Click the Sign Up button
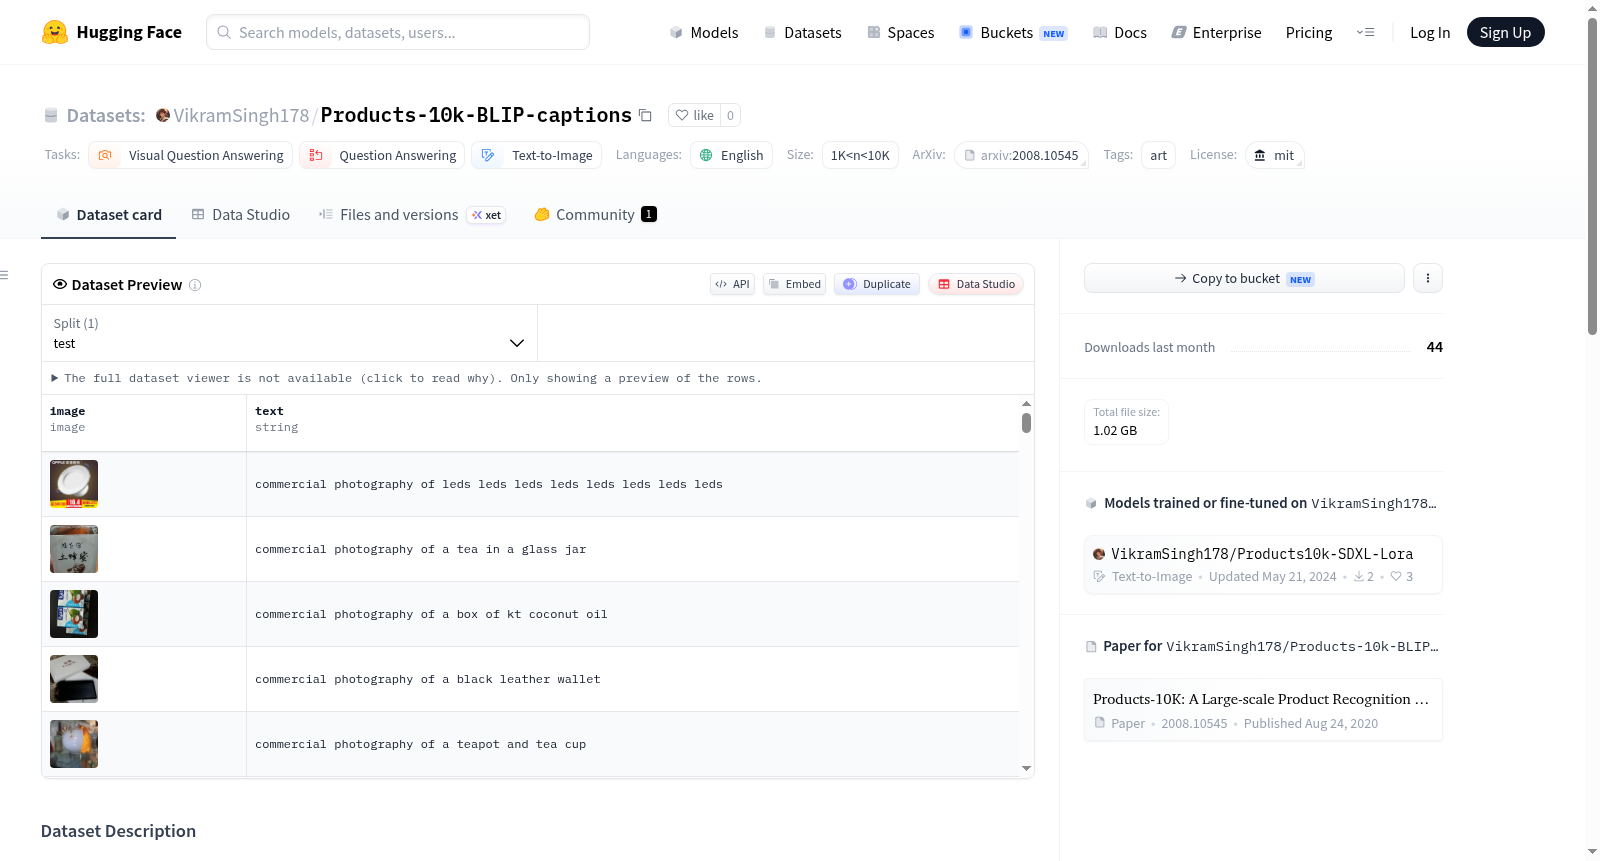The height and width of the screenshot is (861, 1600). tap(1505, 32)
